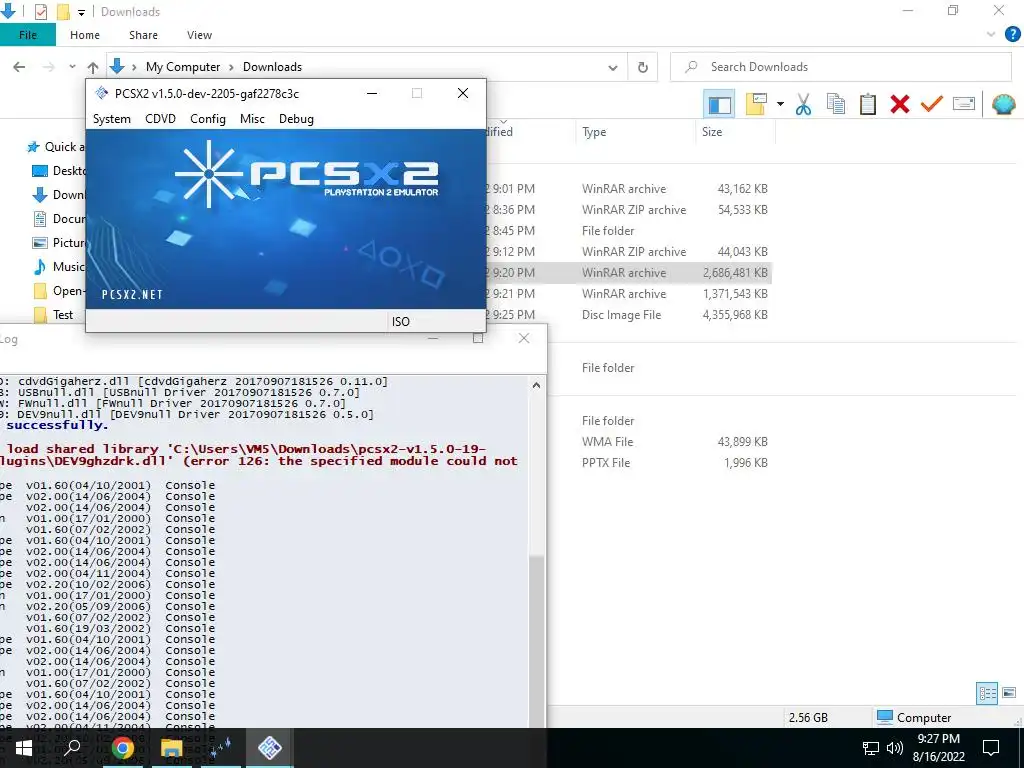Toggle the preview pane icon in Explorer toolbar
The height and width of the screenshot is (768, 1024).
pos(719,104)
